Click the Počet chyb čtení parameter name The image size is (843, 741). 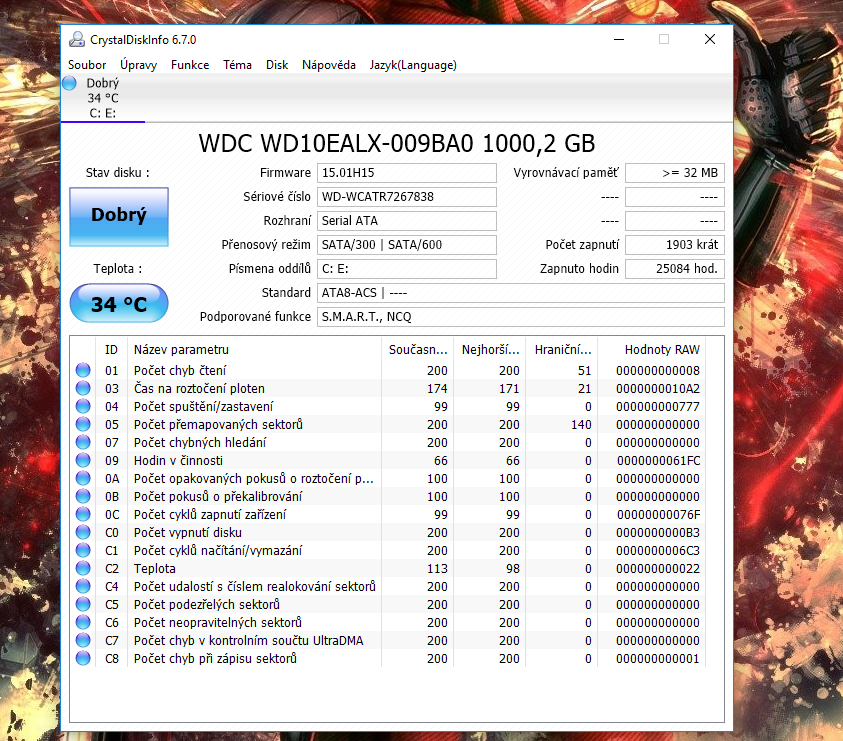180,370
